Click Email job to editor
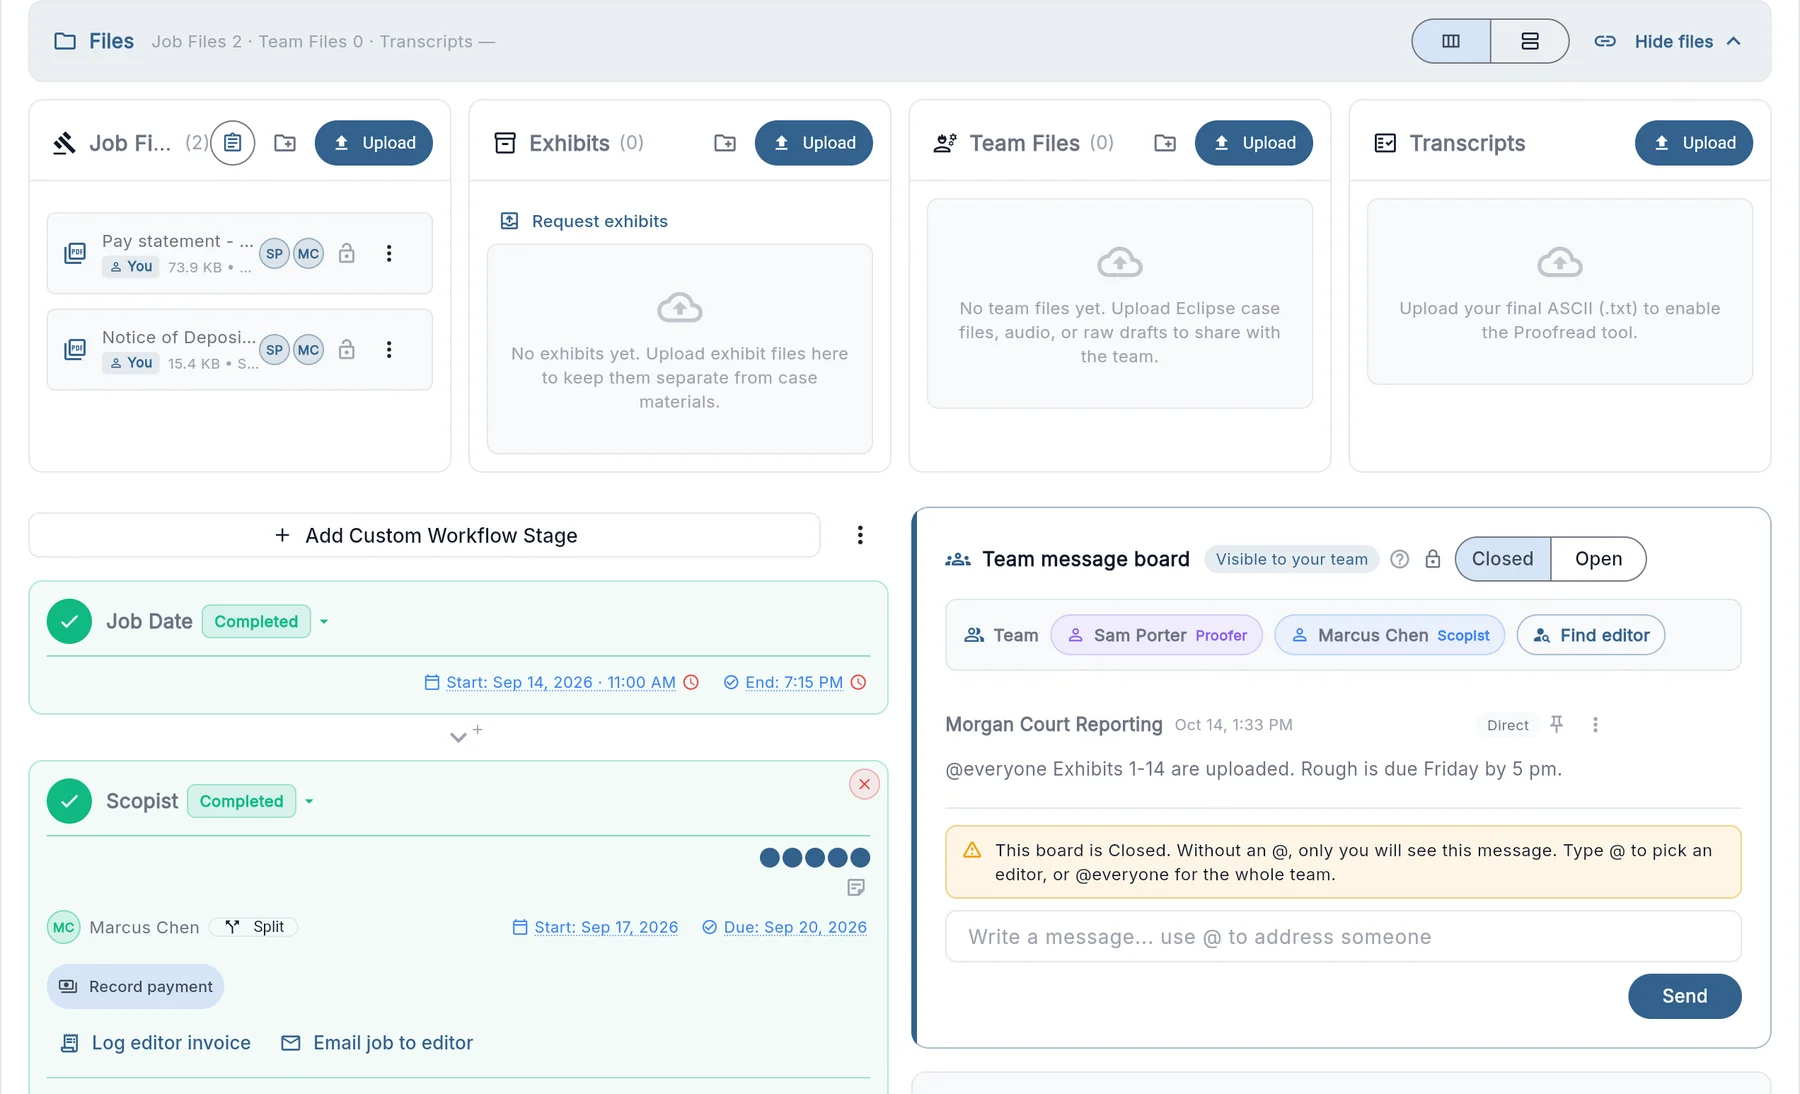The height and width of the screenshot is (1094, 1800). point(377,1043)
